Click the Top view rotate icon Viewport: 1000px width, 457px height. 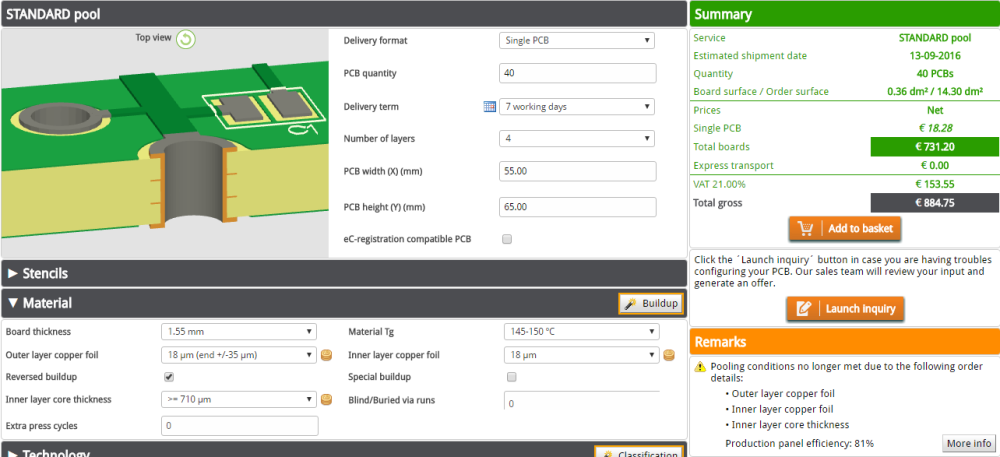186,39
